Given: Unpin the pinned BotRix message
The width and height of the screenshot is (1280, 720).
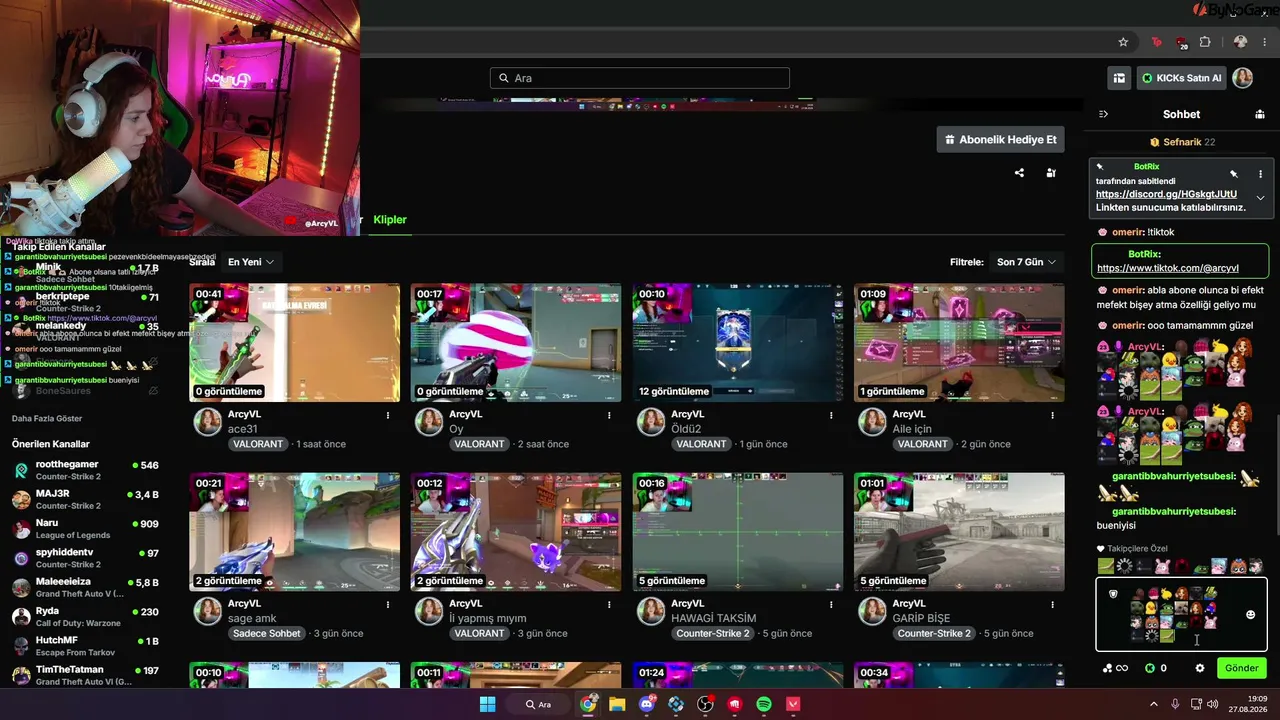Looking at the screenshot, I should (1234, 174).
